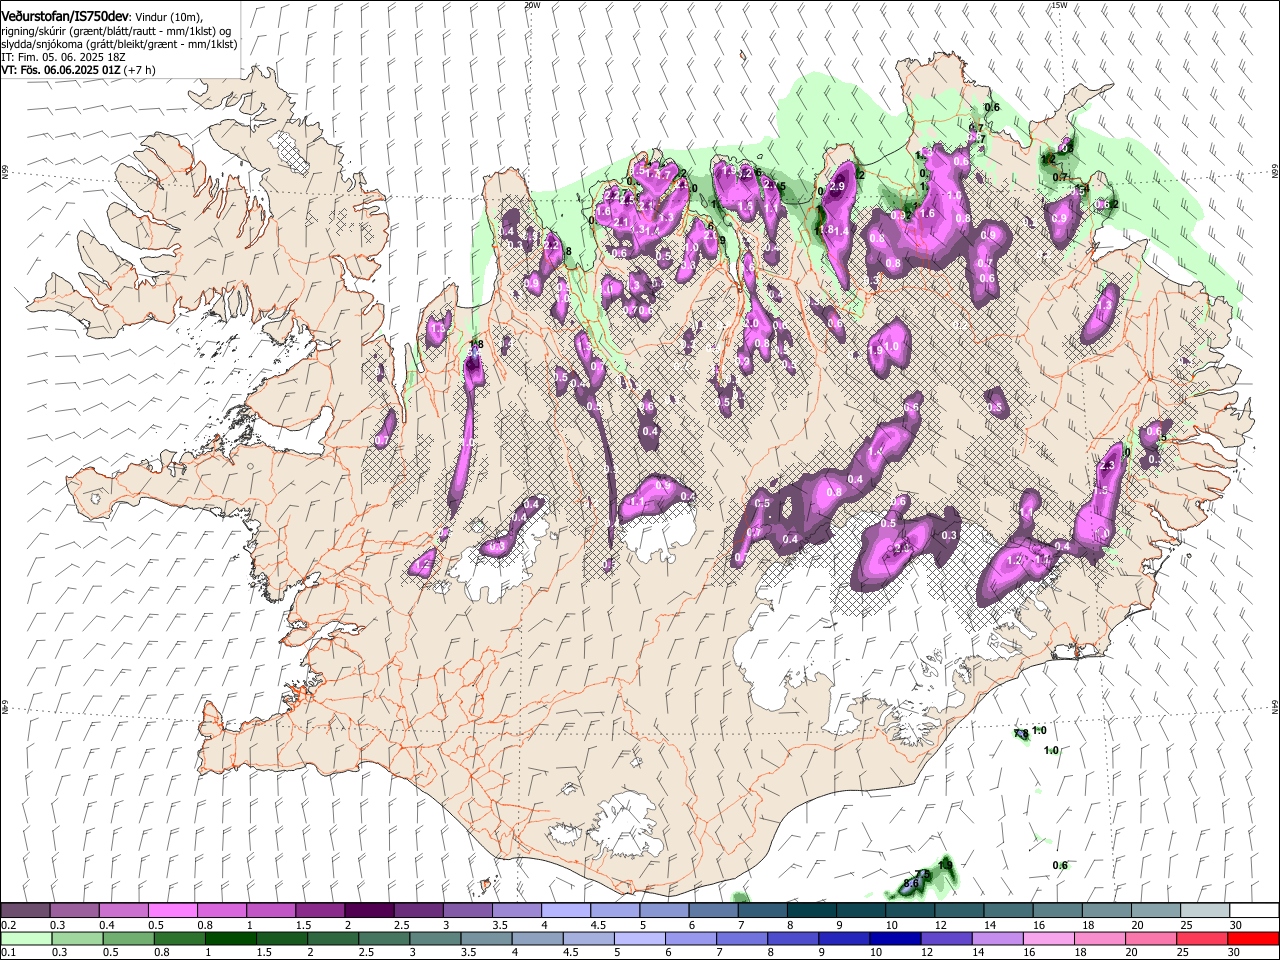Click the pale green 0.1 swatch in rain legend
The height and width of the screenshot is (960, 1280).
[26, 938]
